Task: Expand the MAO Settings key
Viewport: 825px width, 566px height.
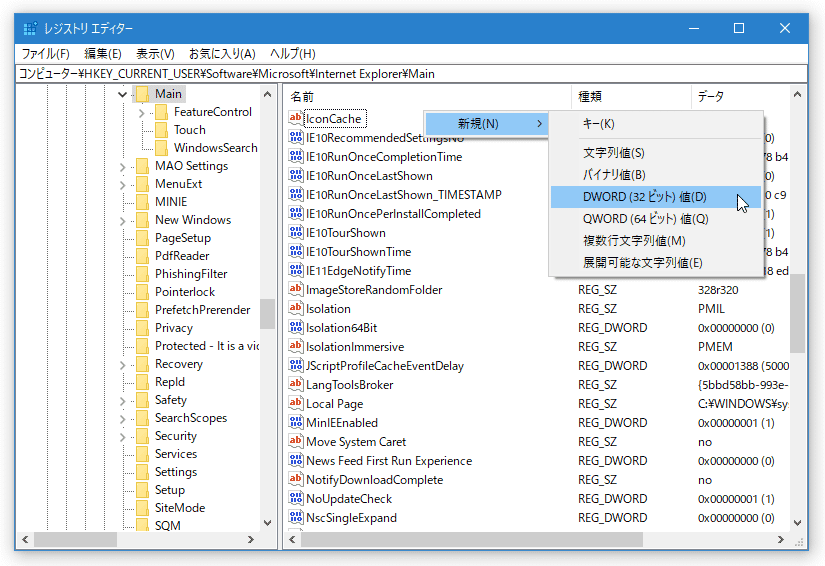Action: 123,167
